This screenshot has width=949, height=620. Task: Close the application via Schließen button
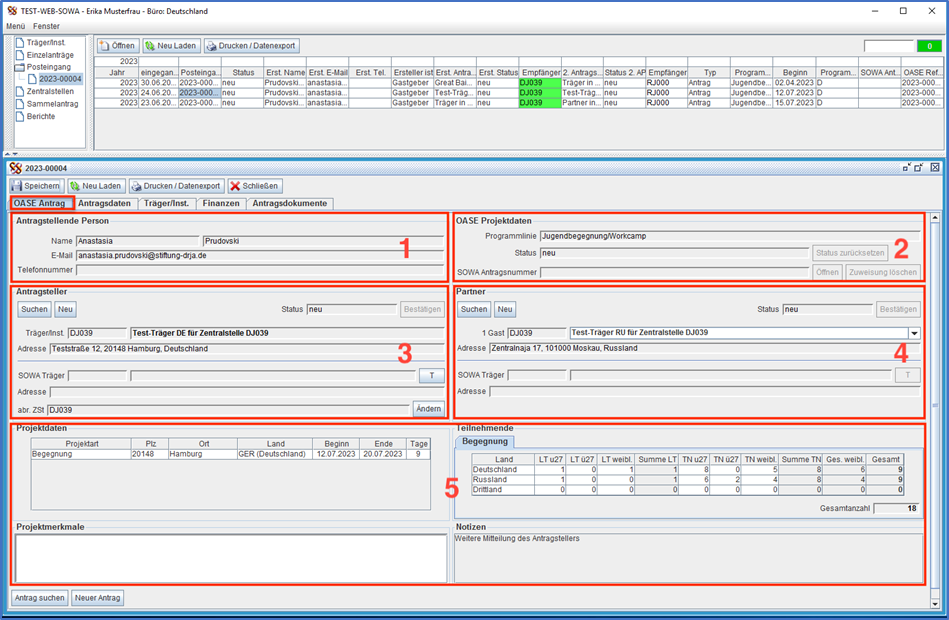254,186
